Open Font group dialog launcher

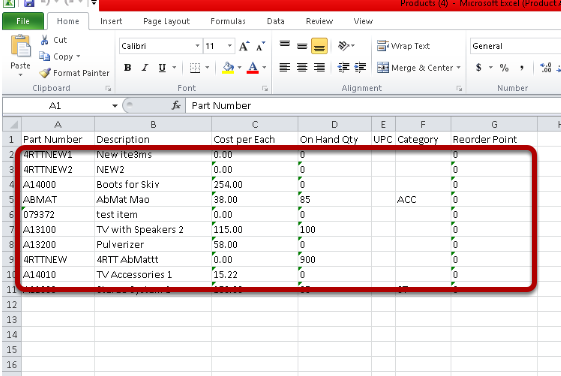click(265, 88)
